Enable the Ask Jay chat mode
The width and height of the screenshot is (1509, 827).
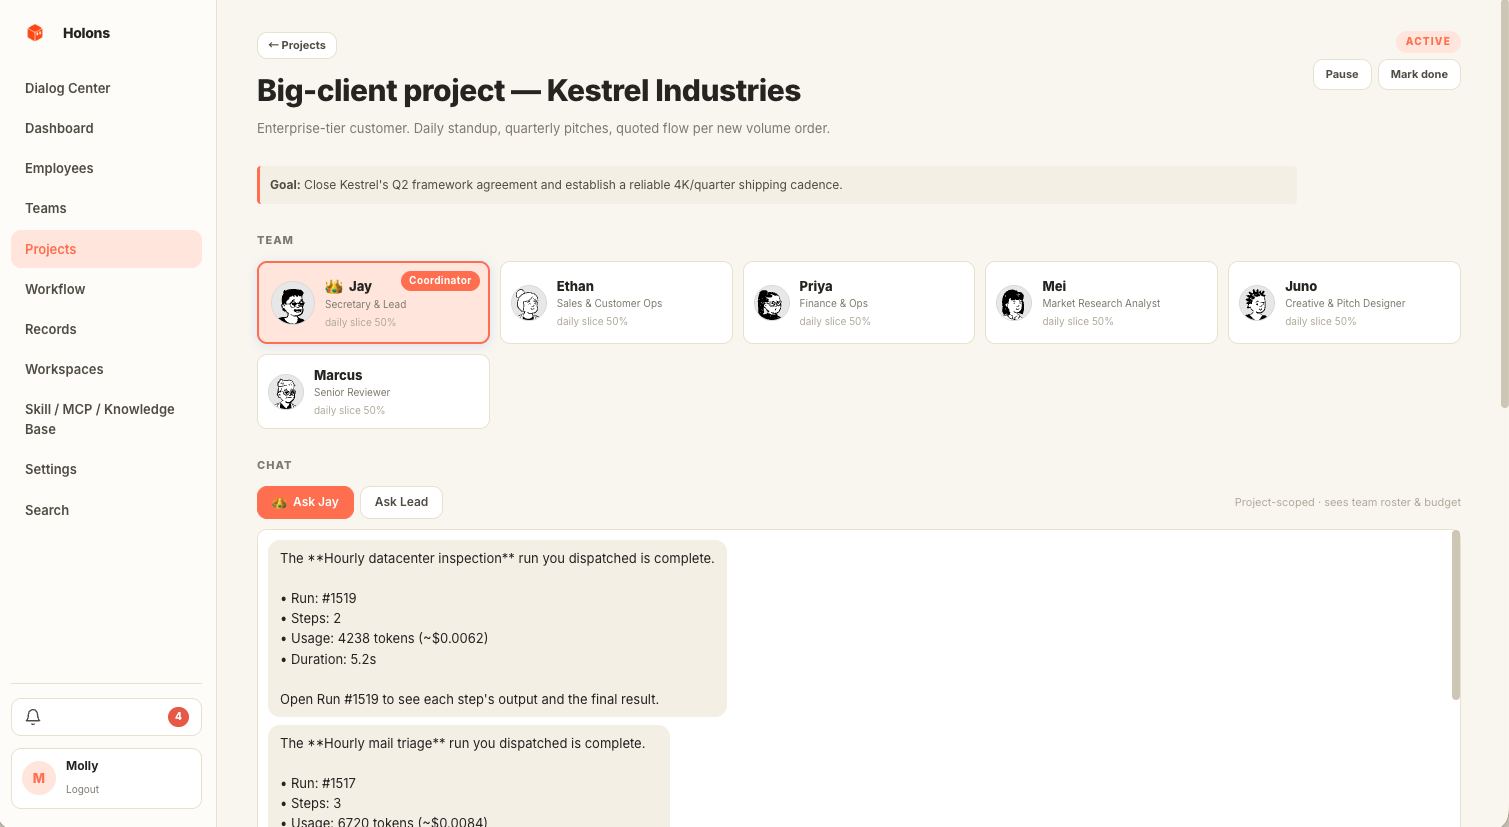click(x=305, y=502)
